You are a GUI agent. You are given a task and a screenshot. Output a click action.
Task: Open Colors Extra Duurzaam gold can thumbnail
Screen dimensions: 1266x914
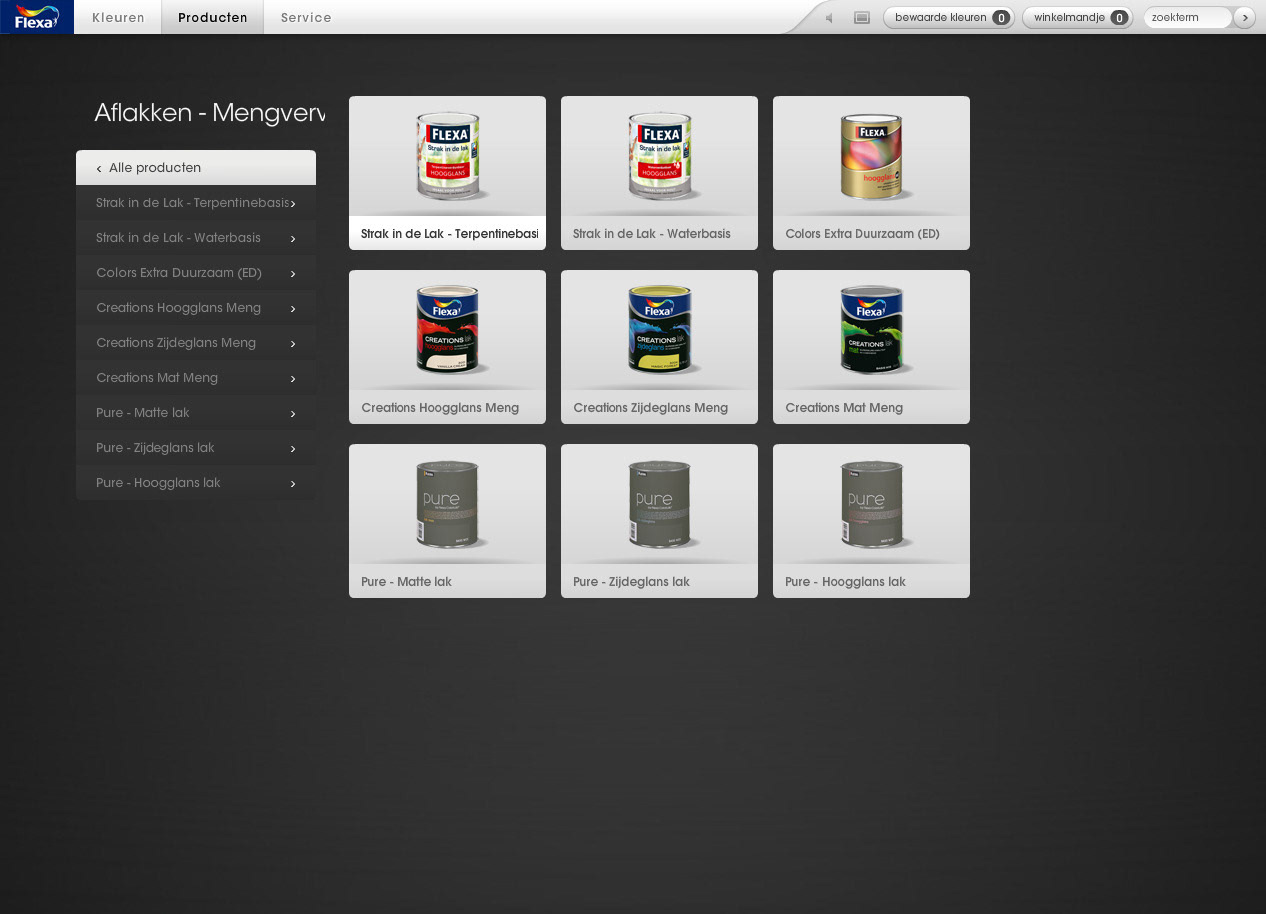point(872,157)
